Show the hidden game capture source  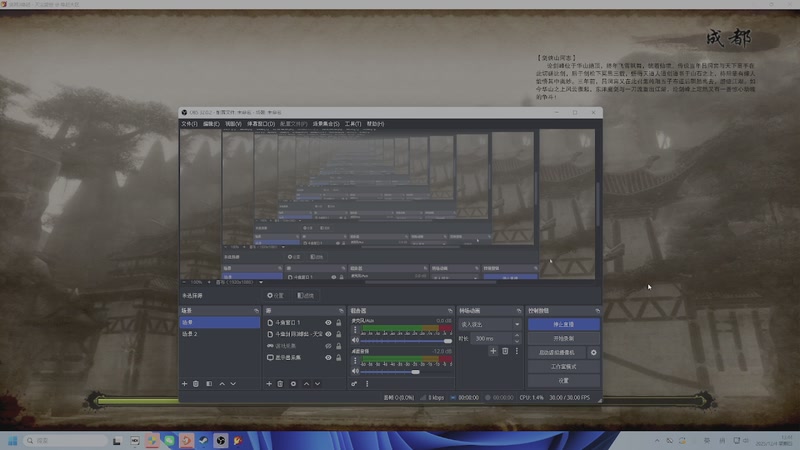pyautogui.click(x=328, y=346)
